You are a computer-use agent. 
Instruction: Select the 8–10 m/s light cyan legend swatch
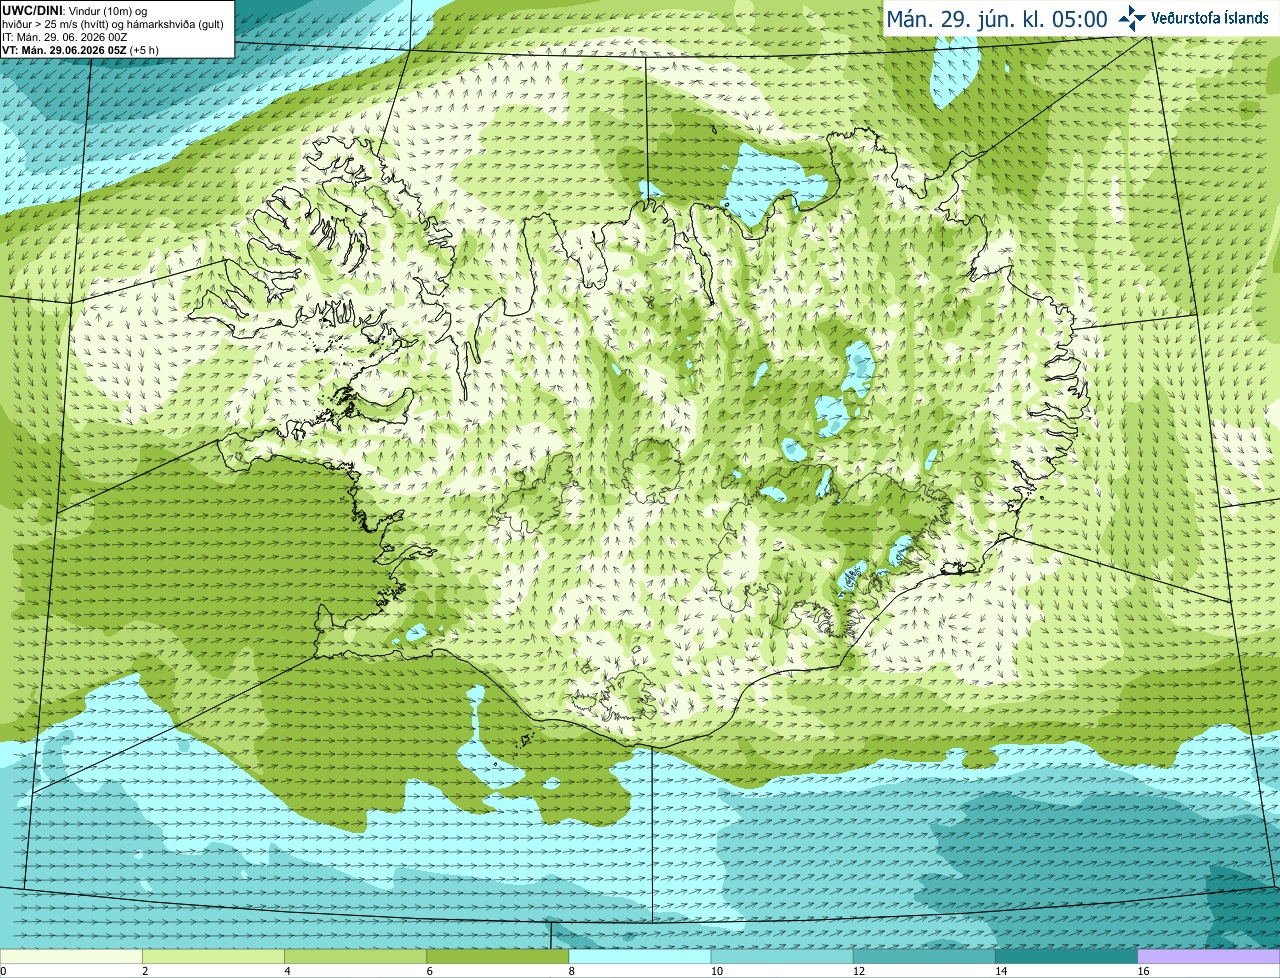(640, 957)
